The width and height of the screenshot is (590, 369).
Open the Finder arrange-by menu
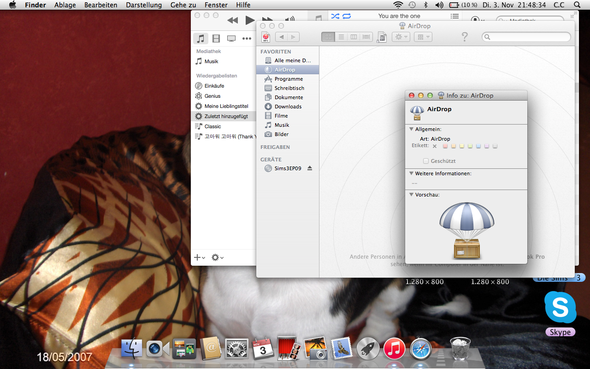pos(423,37)
